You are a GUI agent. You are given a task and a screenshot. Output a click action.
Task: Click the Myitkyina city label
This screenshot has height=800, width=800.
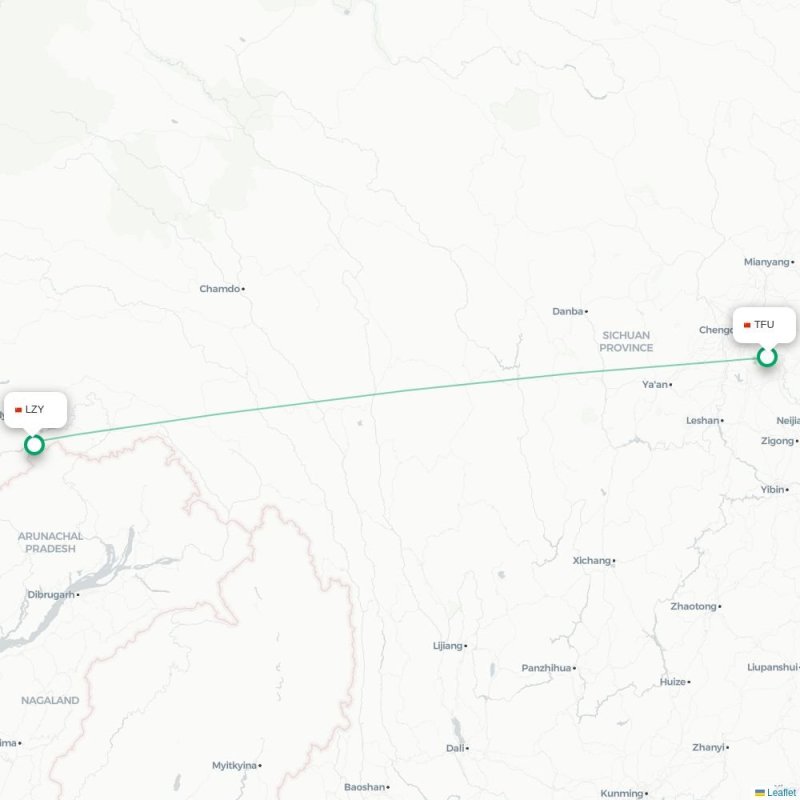point(234,765)
